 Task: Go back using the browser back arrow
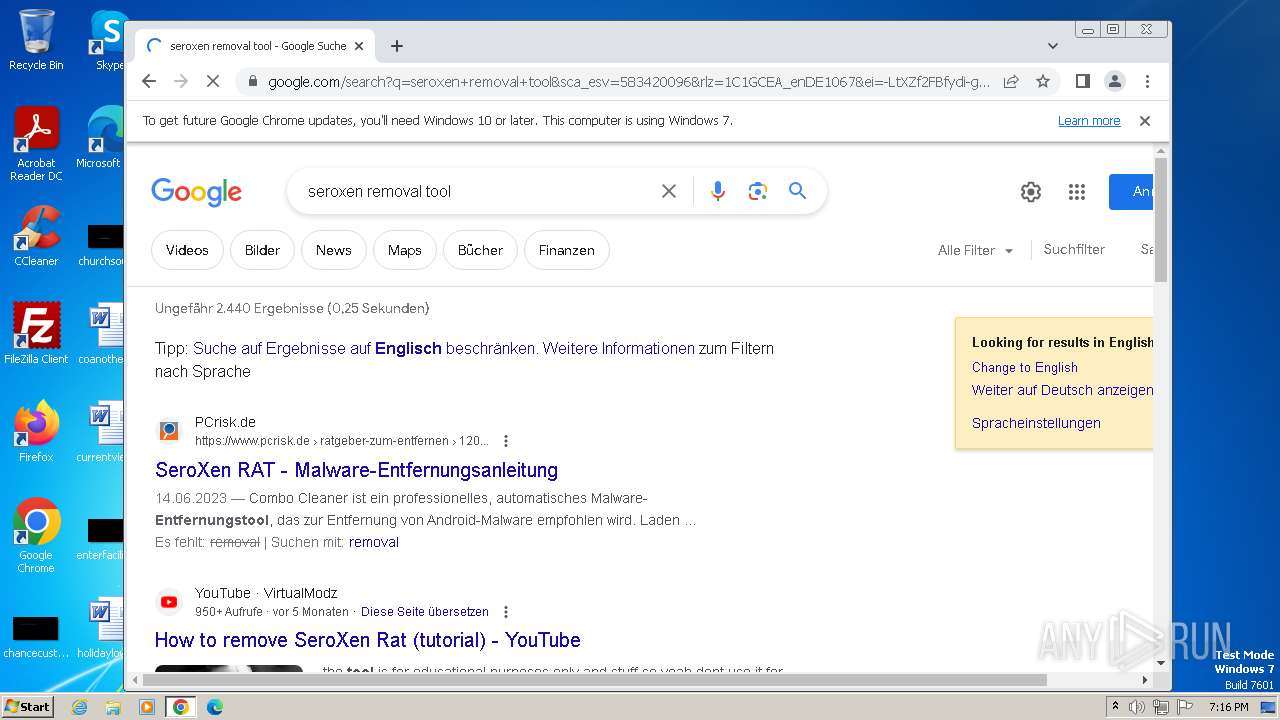149,81
